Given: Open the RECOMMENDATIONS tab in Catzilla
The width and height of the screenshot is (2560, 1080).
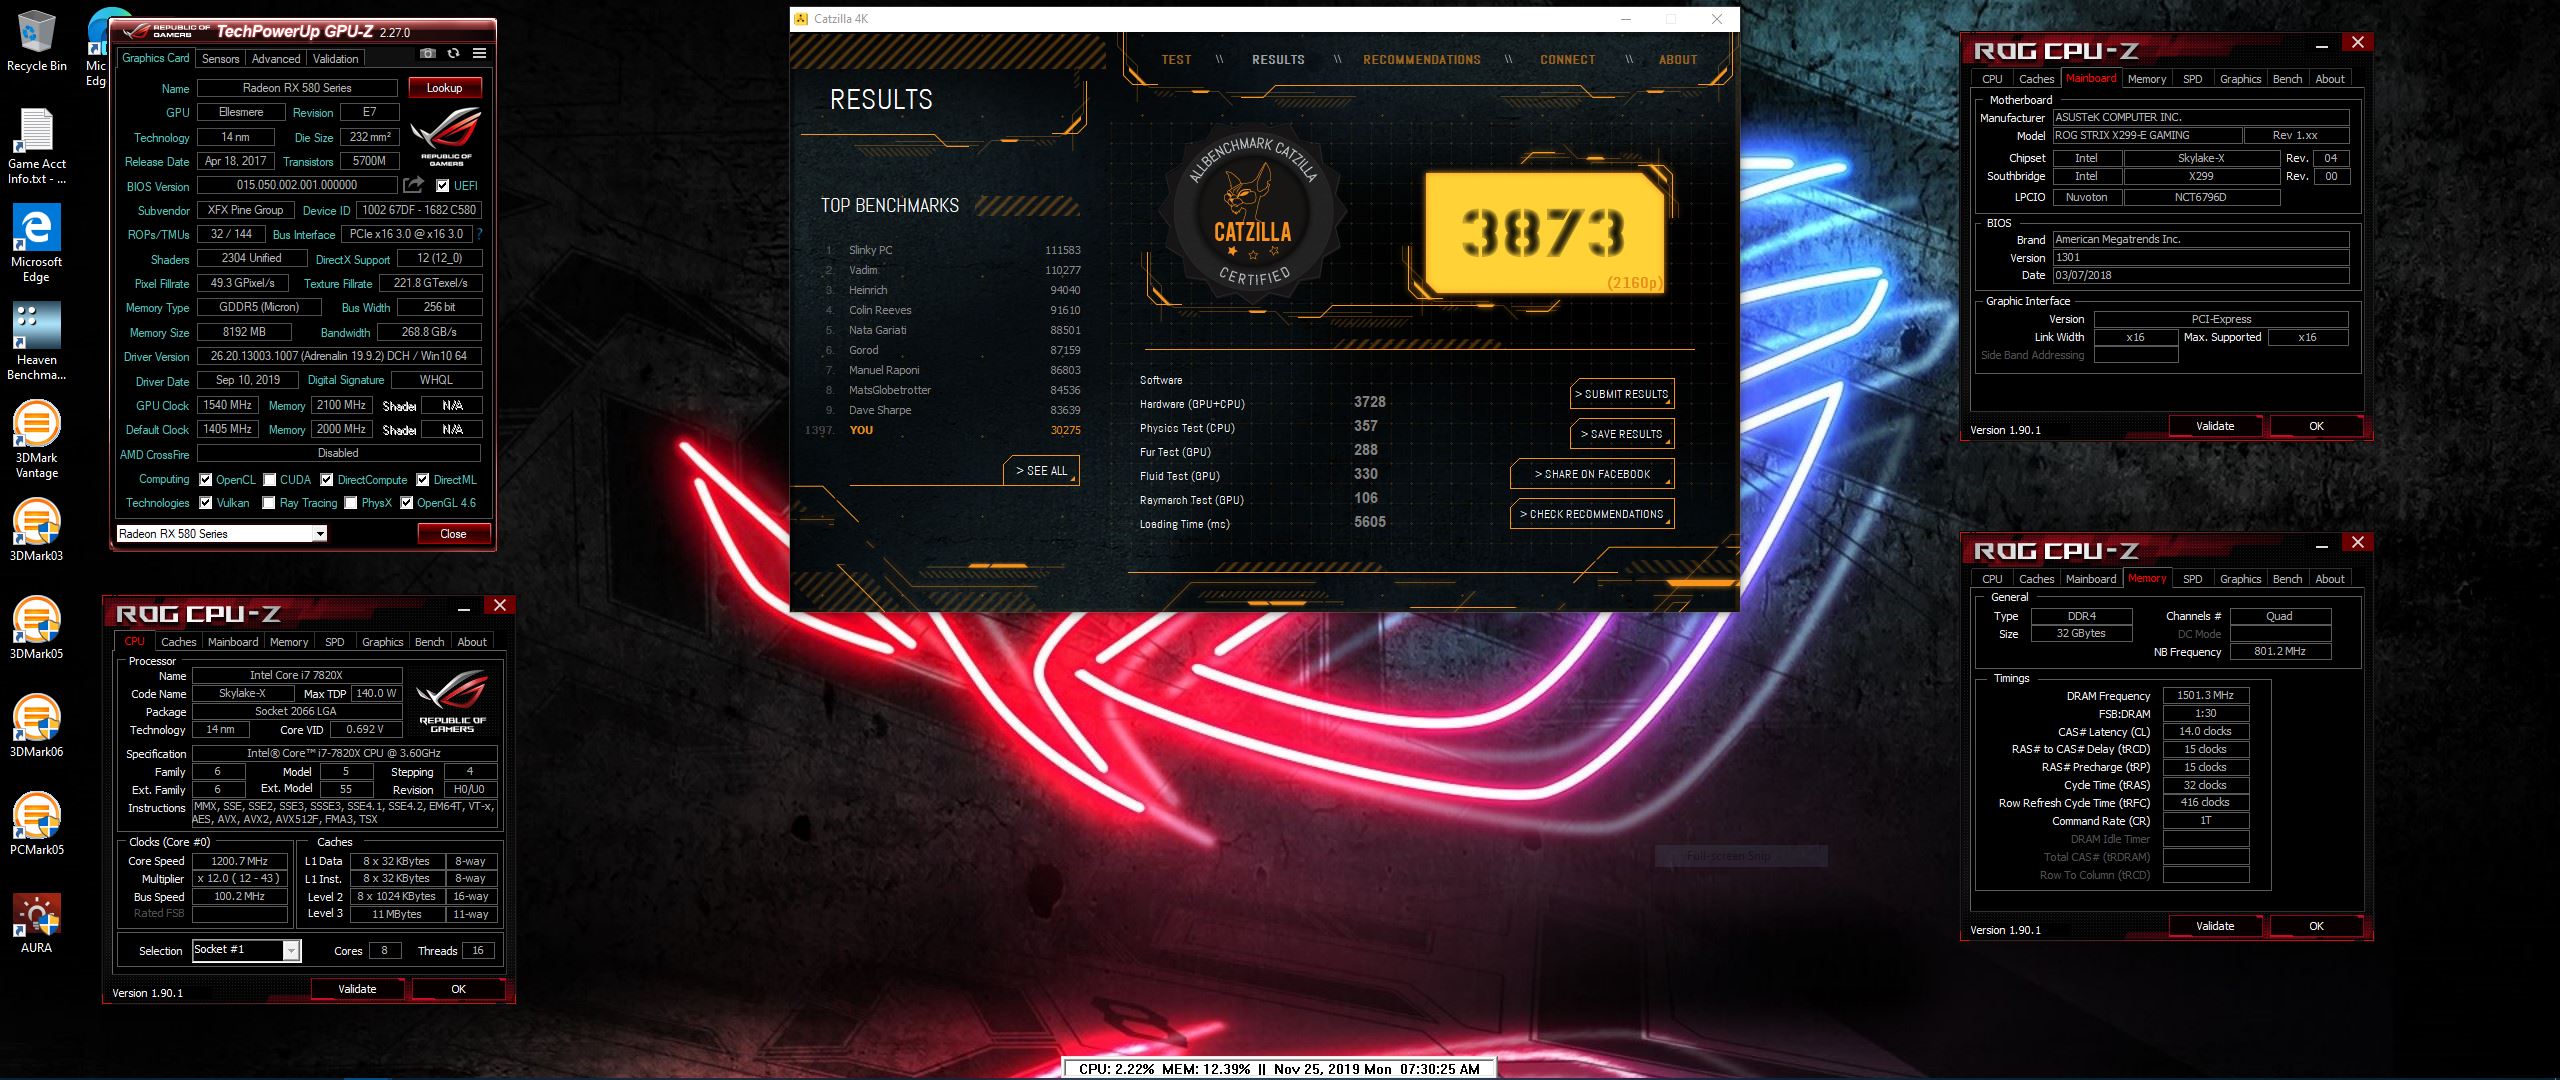Looking at the screenshot, I should pos(1422,60).
